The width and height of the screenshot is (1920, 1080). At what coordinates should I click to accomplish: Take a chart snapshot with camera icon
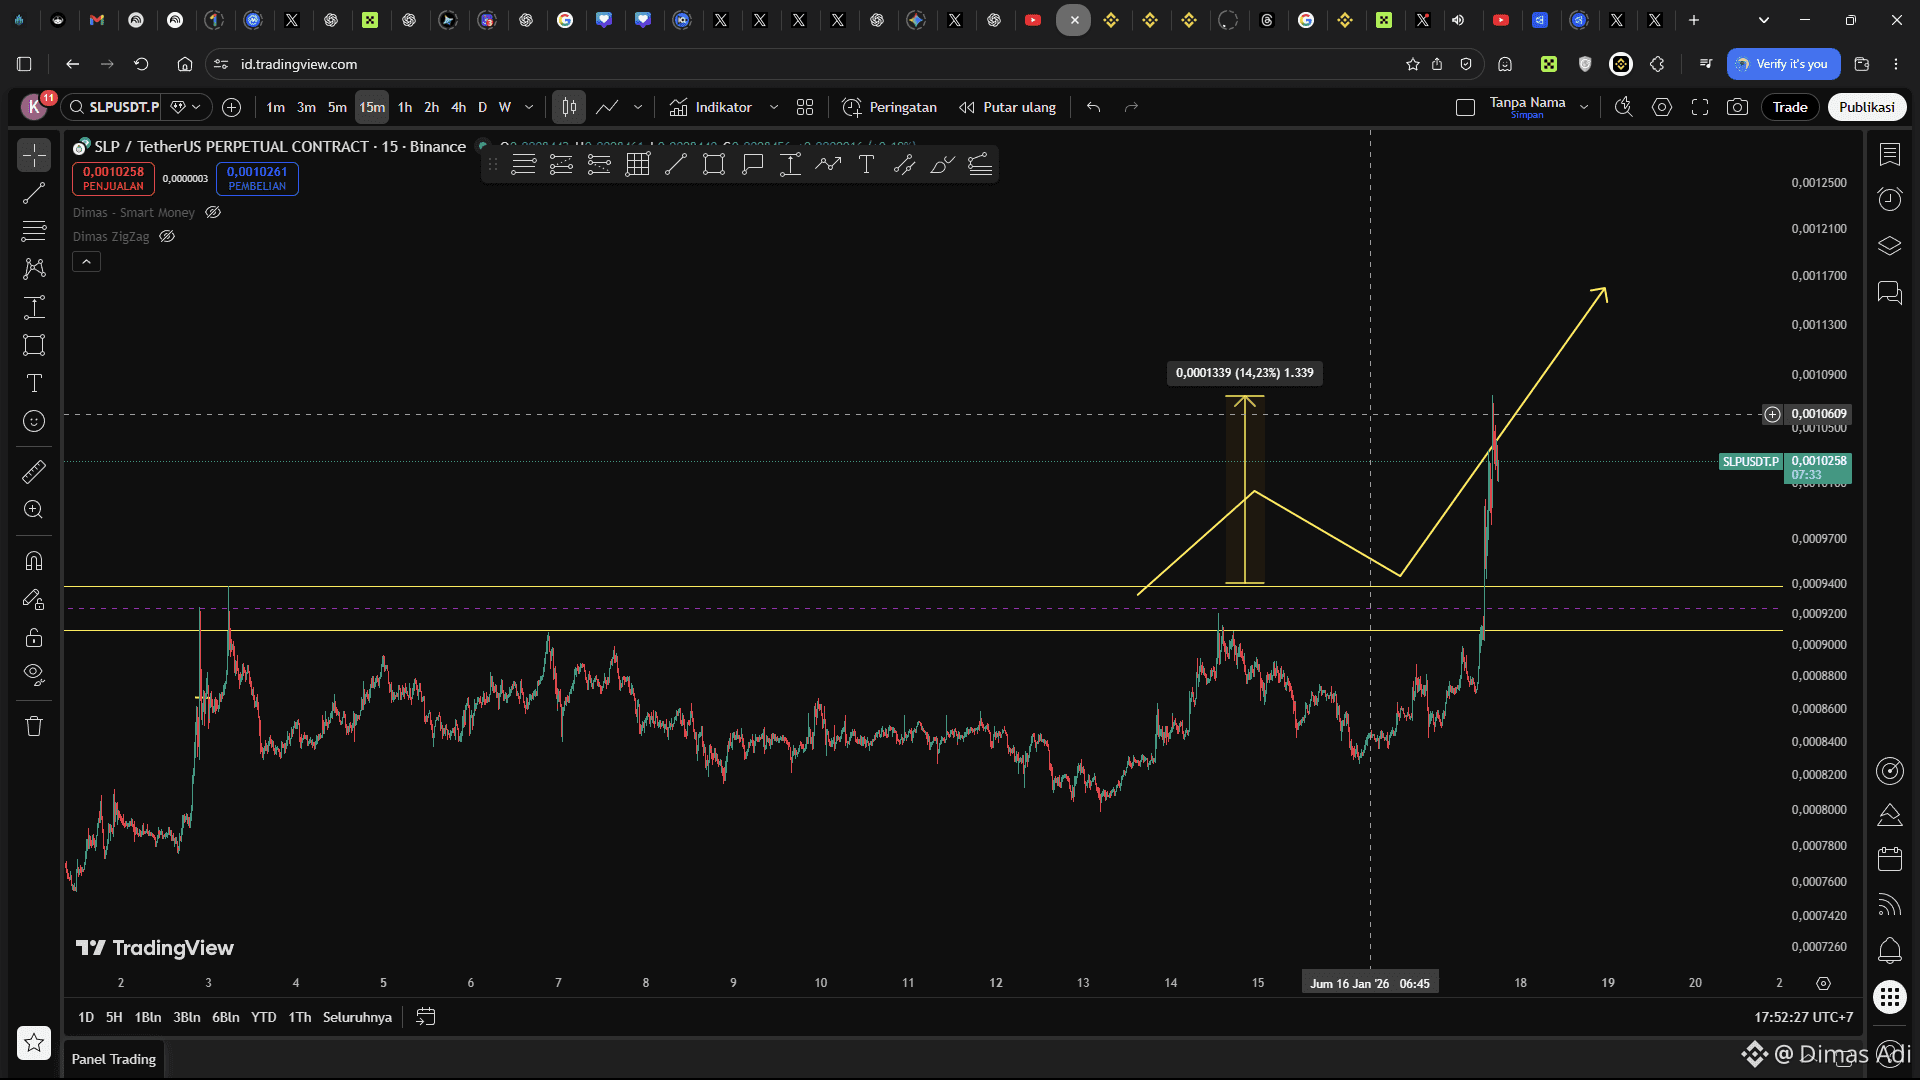click(1737, 107)
